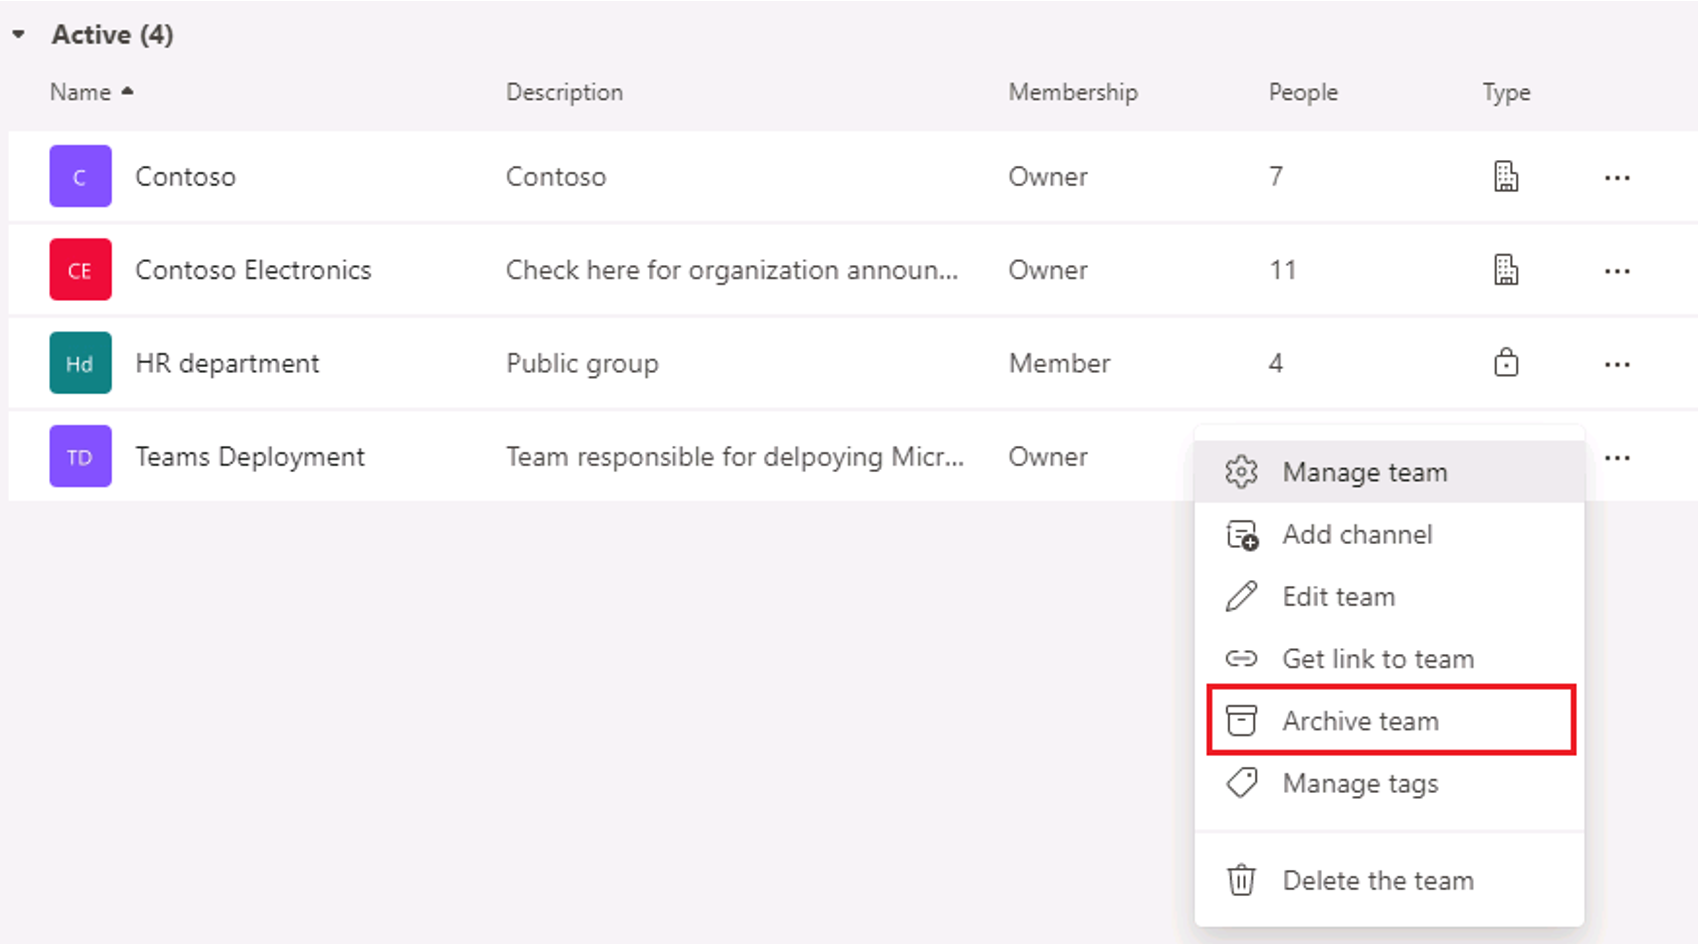Choose Delete the team
This screenshot has height=944, width=1698.
[1389, 881]
